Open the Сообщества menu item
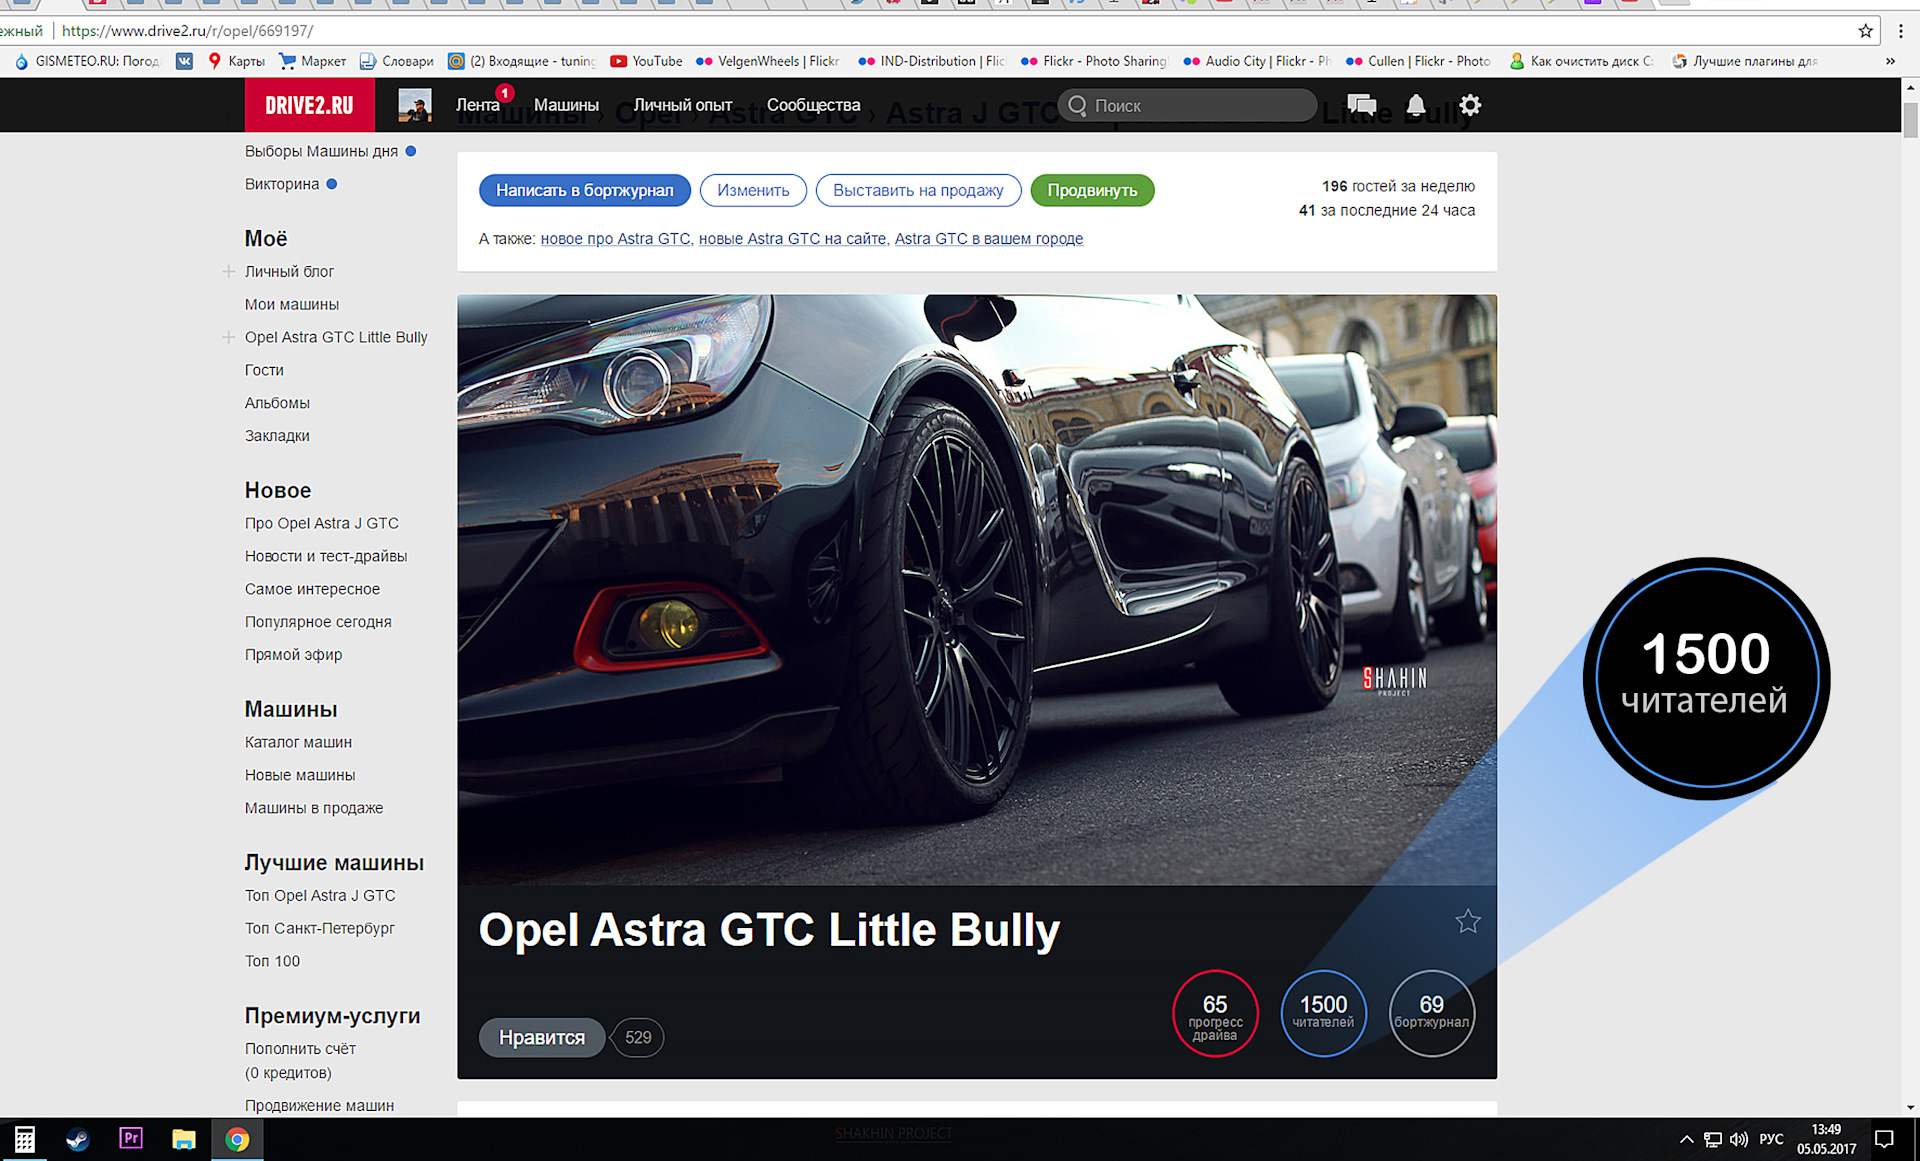Viewport: 1920px width, 1161px height. point(813,105)
